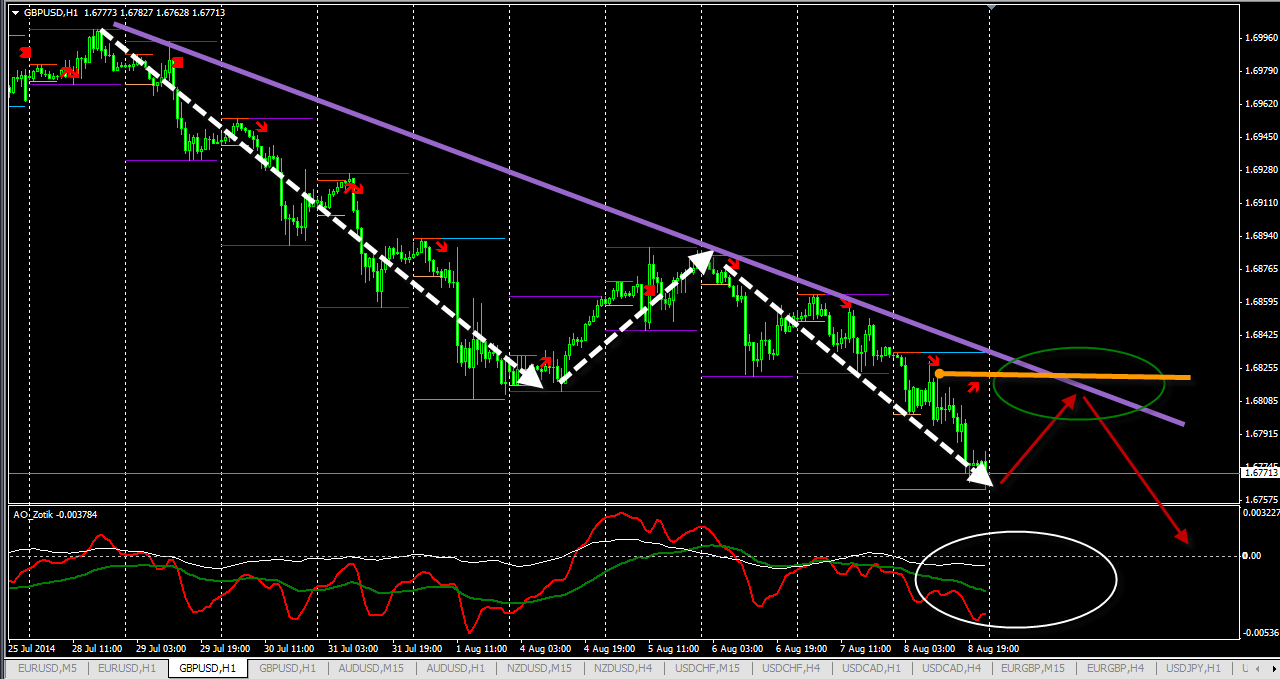Open the USDJPY,H1 chart tab
1280x679 pixels.
pyautogui.click(x=1191, y=667)
